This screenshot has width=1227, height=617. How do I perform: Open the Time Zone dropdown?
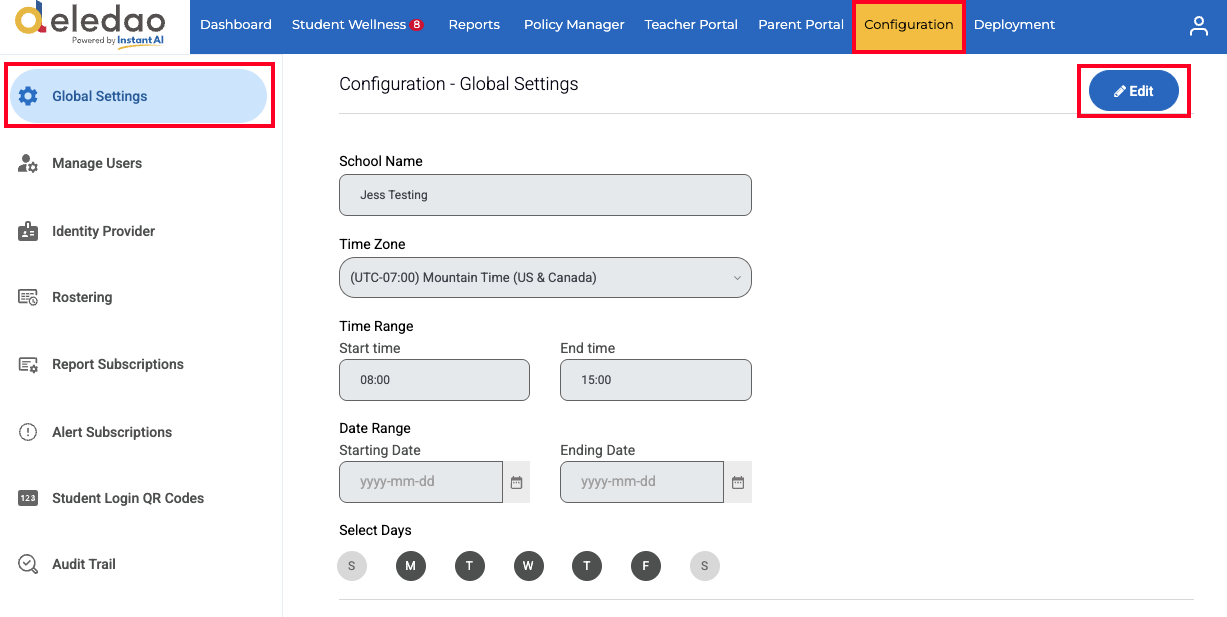(545, 277)
